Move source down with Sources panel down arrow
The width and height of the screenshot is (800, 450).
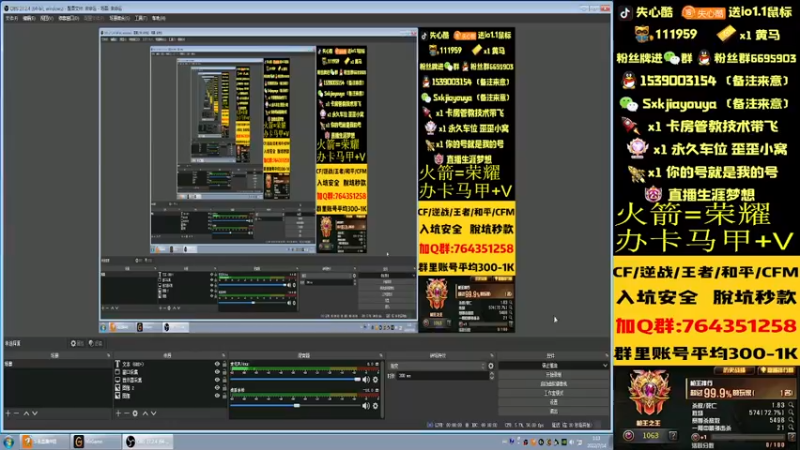tap(154, 413)
